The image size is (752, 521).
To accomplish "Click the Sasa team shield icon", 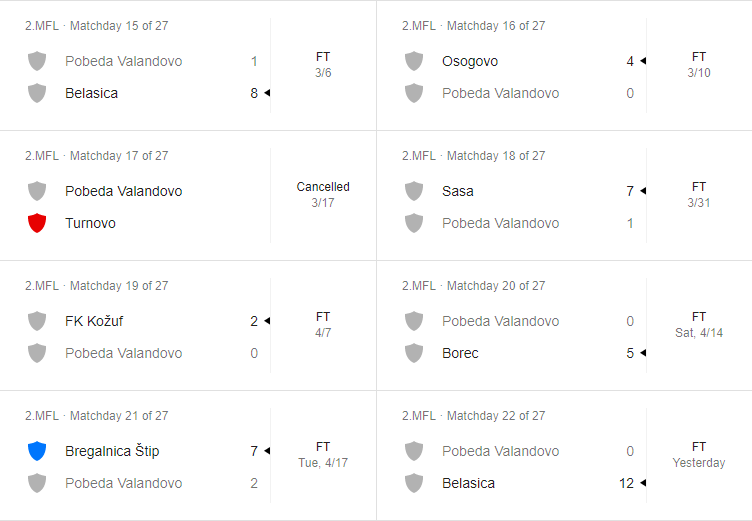I will 414,191.
